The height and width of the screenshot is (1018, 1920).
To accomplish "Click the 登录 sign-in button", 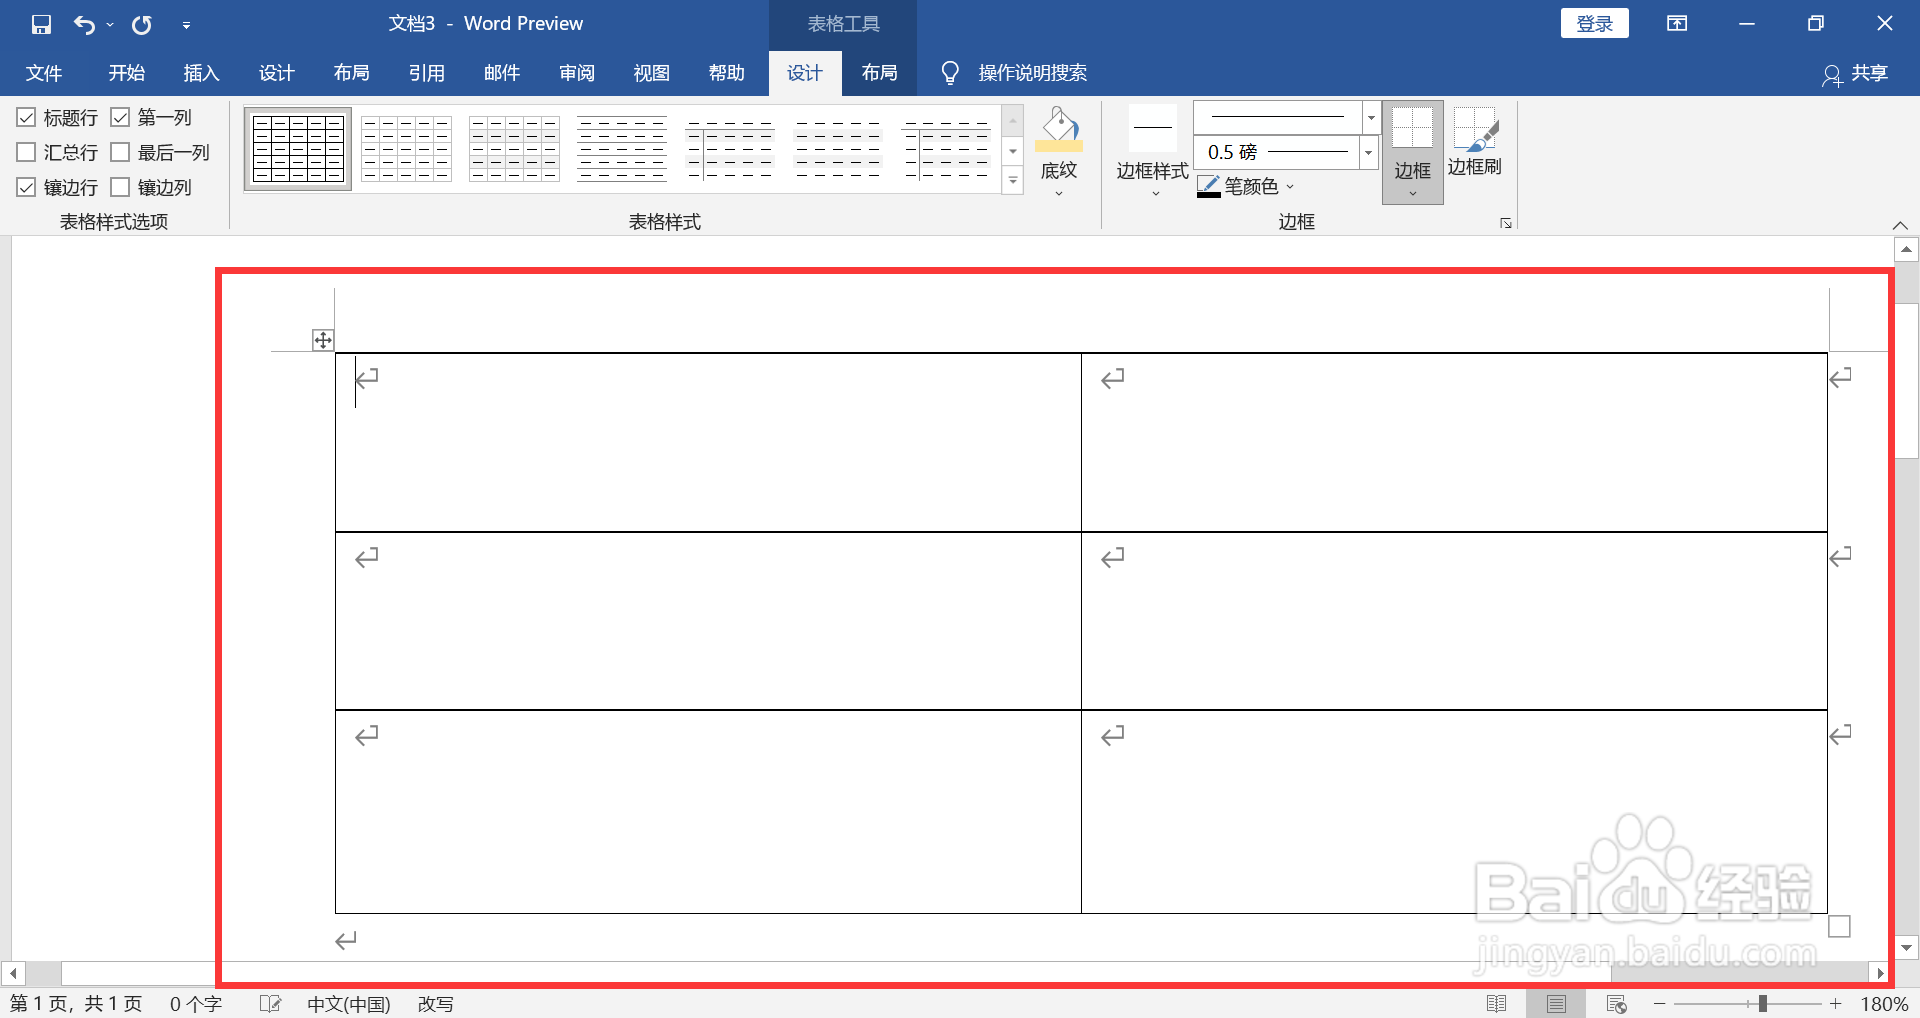I will 1594,23.
